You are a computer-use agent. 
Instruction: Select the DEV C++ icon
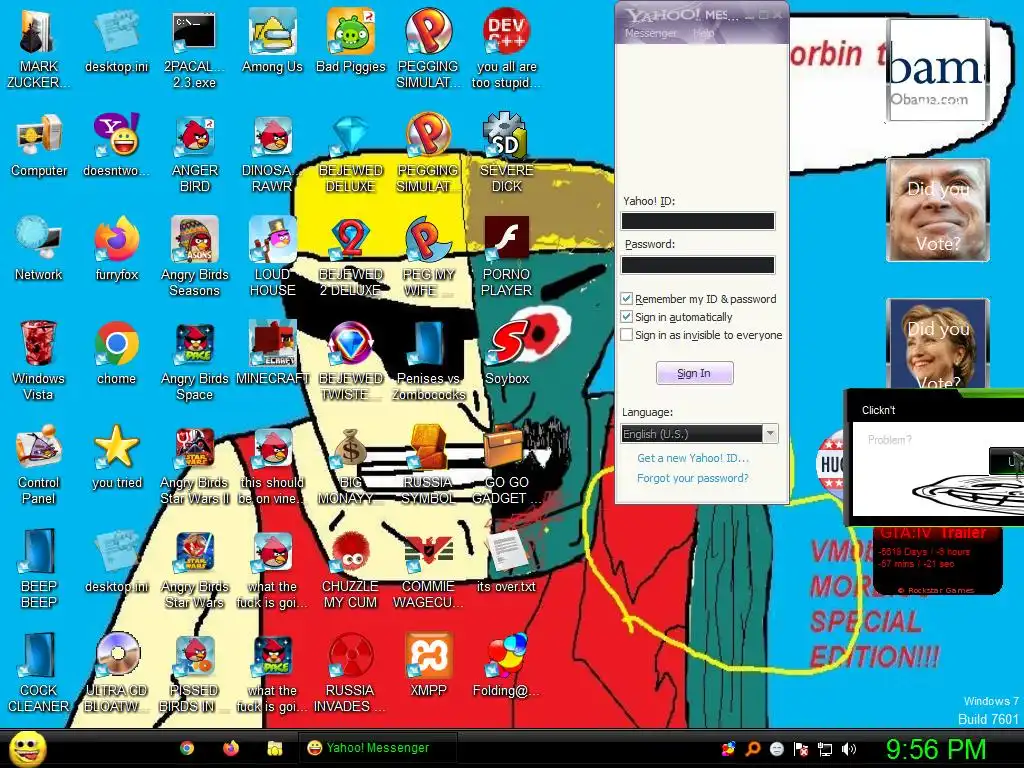pyautogui.click(x=507, y=48)
